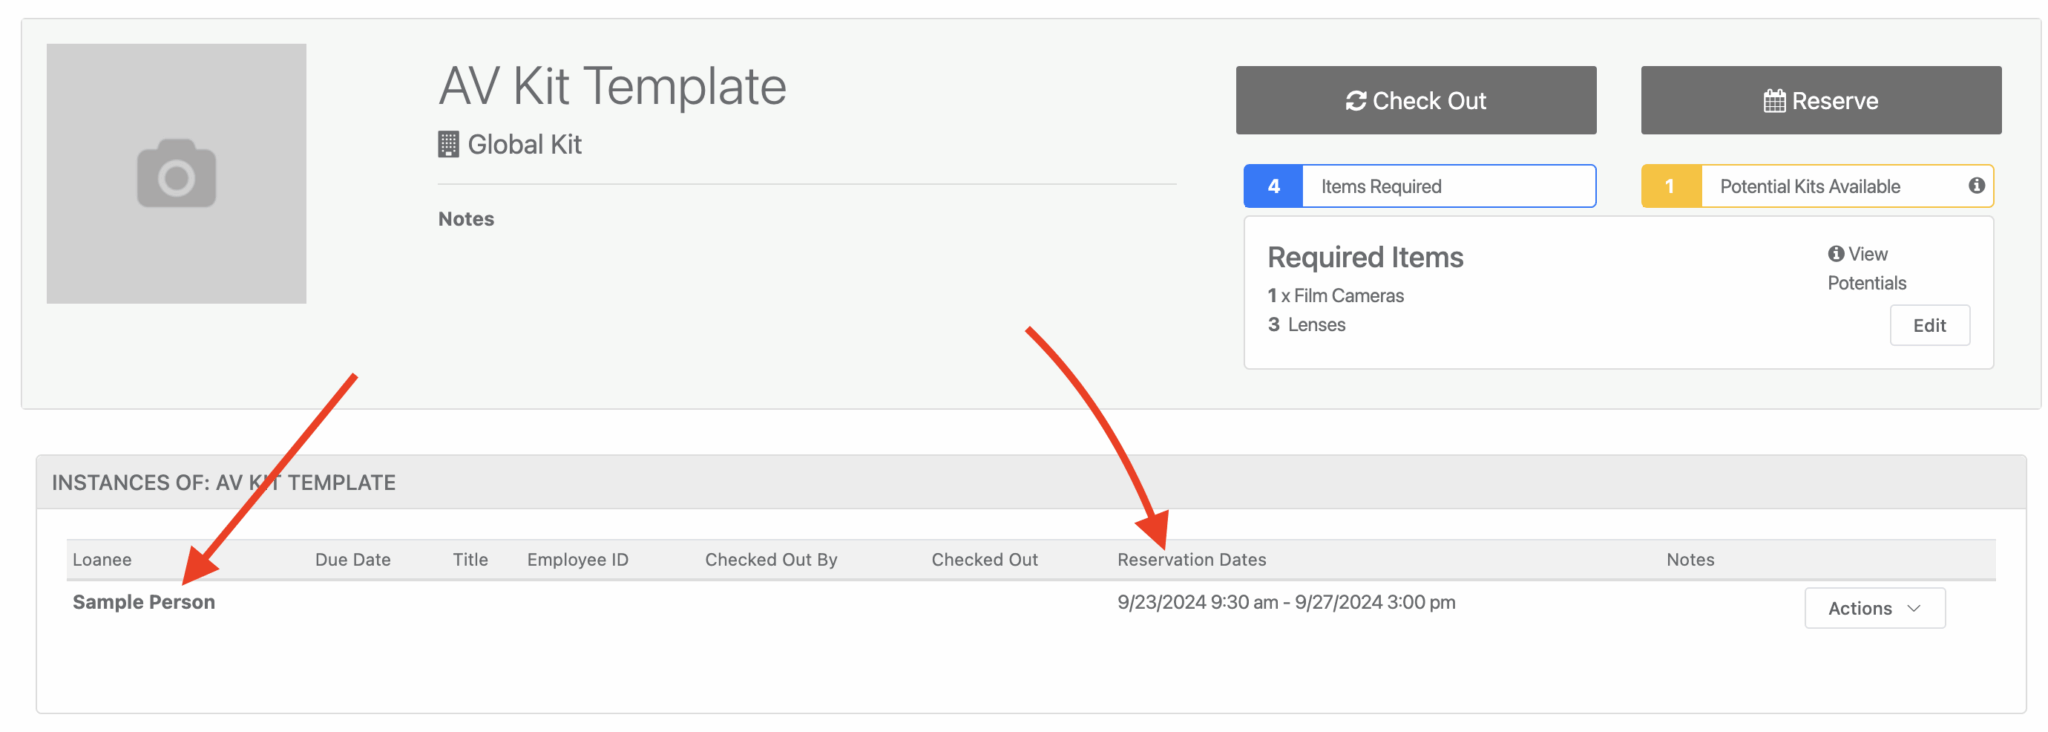Sort by the Due Date column header
This screenshot has height=732, width=2048.
[x=353, y=560]
